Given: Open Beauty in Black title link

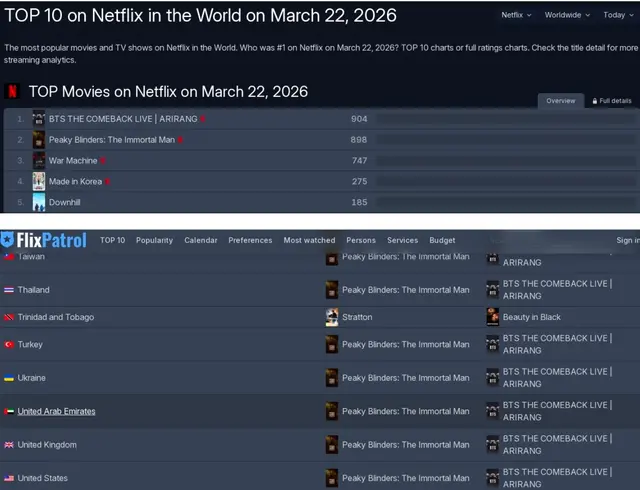Looking at the screenshot, I should point(531,317).
